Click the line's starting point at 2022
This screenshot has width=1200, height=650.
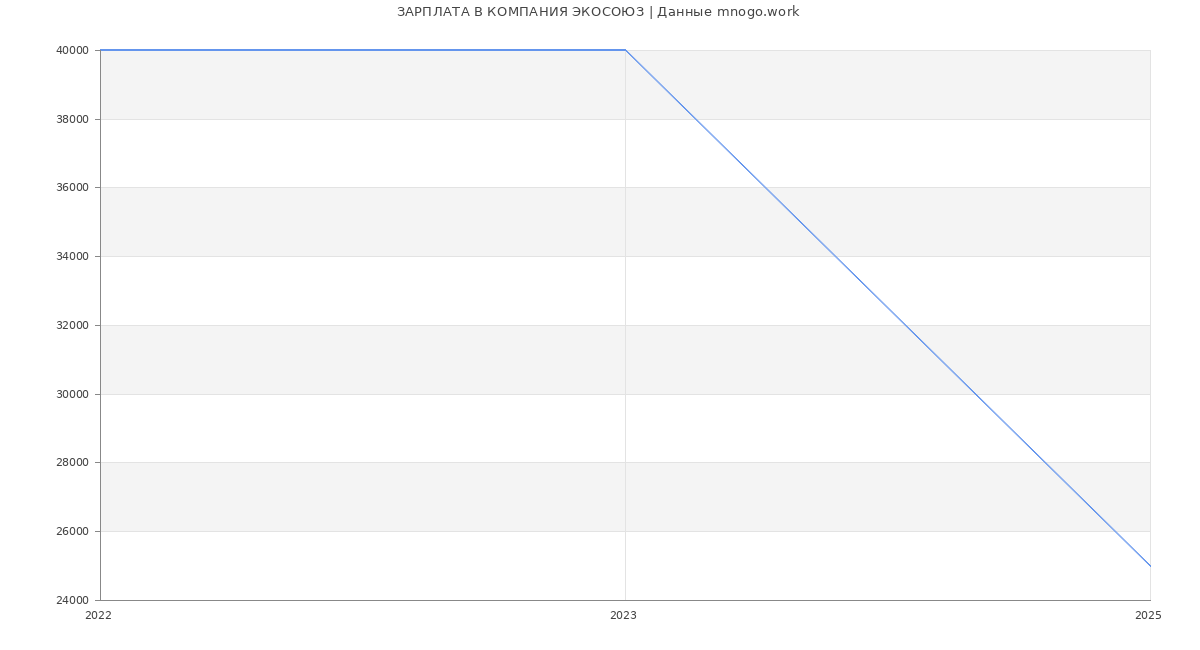(101, 50)
